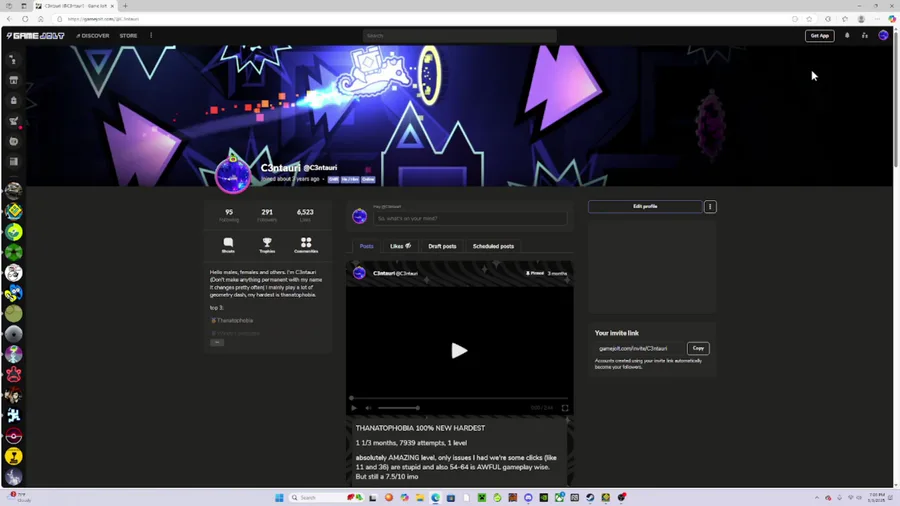
Task: Open File Explorer from the taskbar
Action: coord(420,497)
